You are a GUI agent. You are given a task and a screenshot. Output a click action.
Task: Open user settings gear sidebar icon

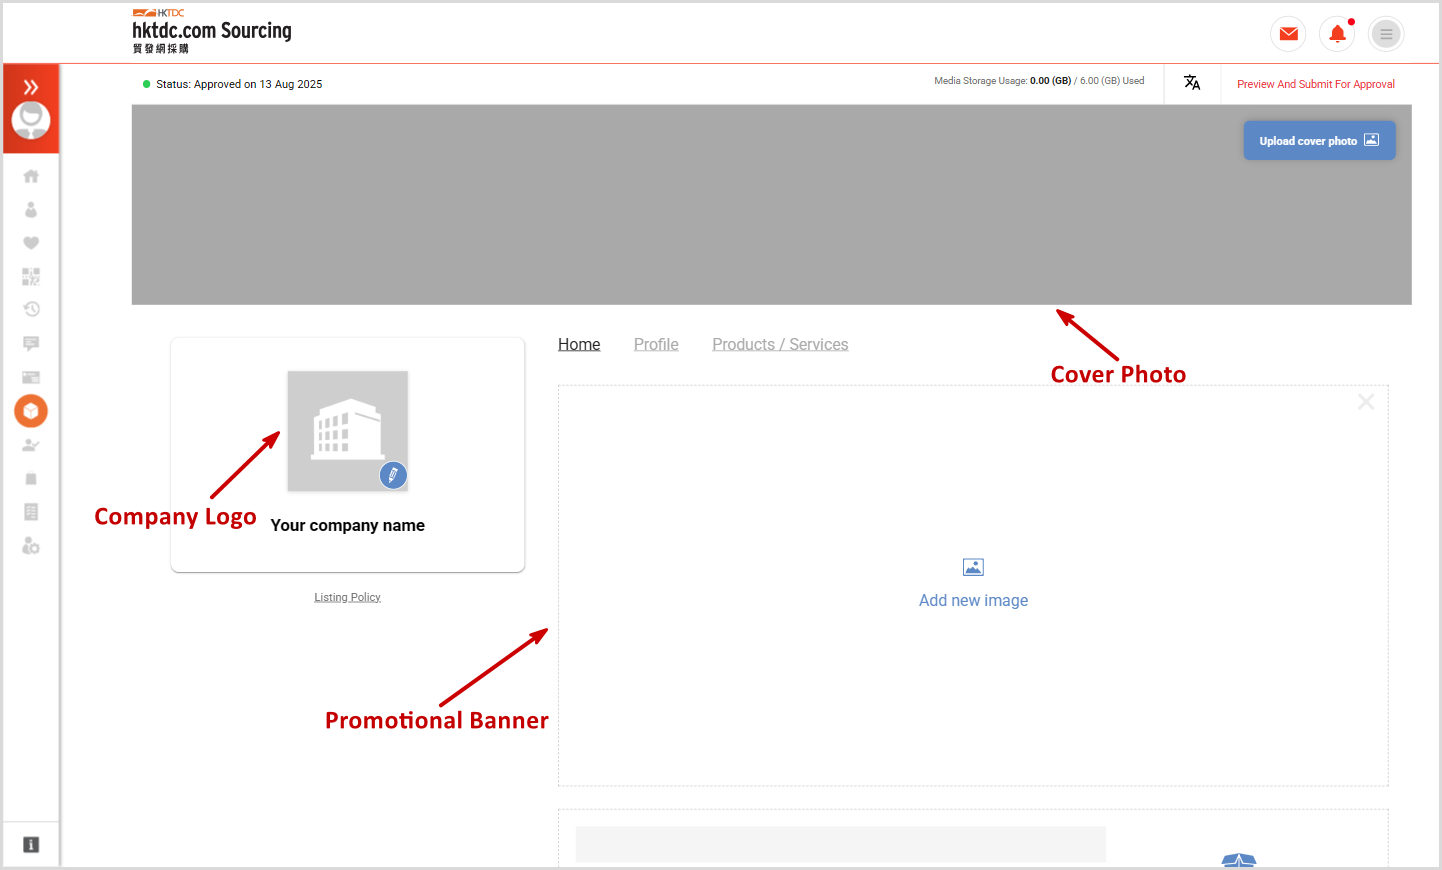pyautogui.click(x=31, y=546)
